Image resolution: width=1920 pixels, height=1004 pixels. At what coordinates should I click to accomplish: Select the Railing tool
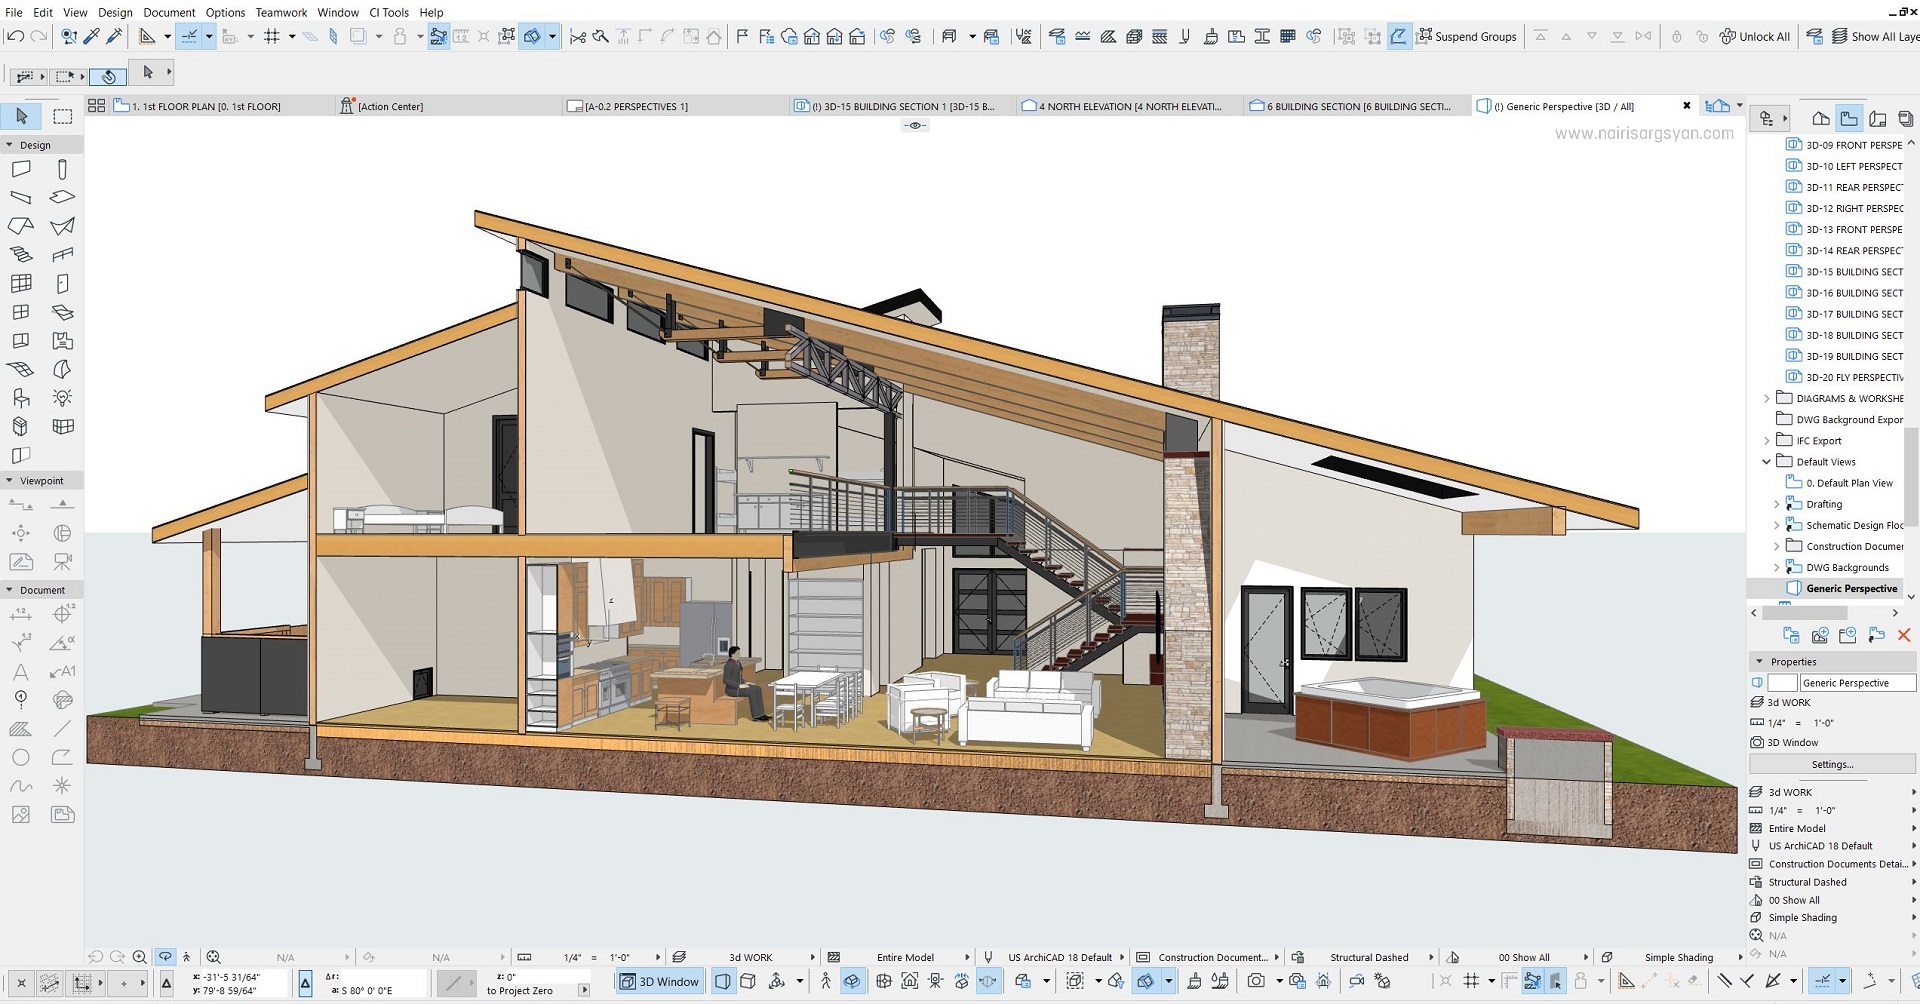pyautogui.click(x=62, y=254)
